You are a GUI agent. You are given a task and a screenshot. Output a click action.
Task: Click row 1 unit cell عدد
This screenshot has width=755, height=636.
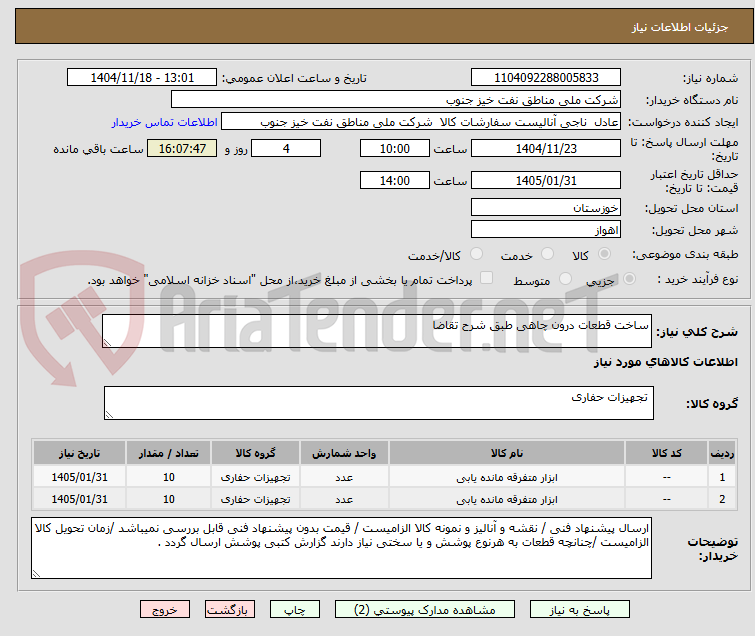click(344, 478)
